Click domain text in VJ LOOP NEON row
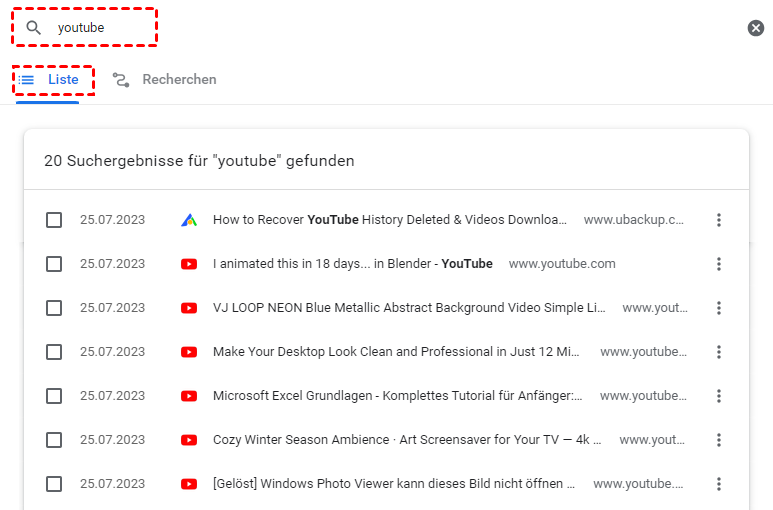Screen dimensions: 773x510 coord(655,308)
